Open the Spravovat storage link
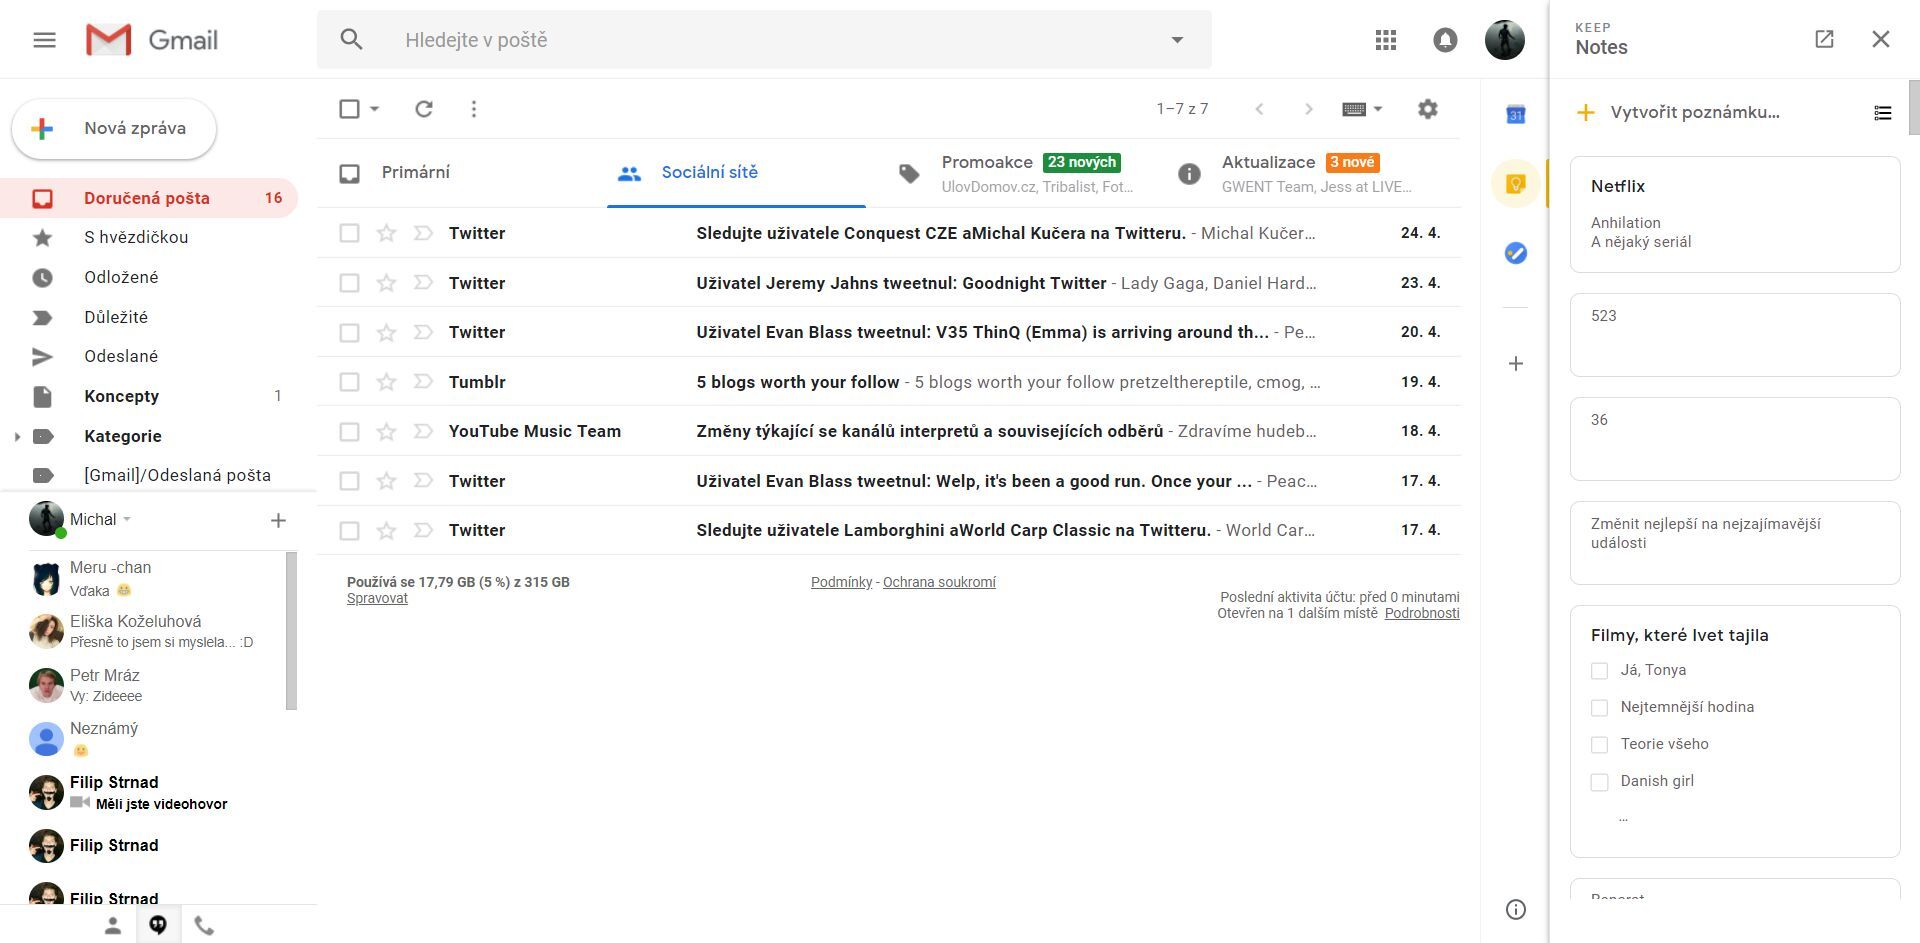The height and width of the screenshot is (943, 1920). click(376, 598)
